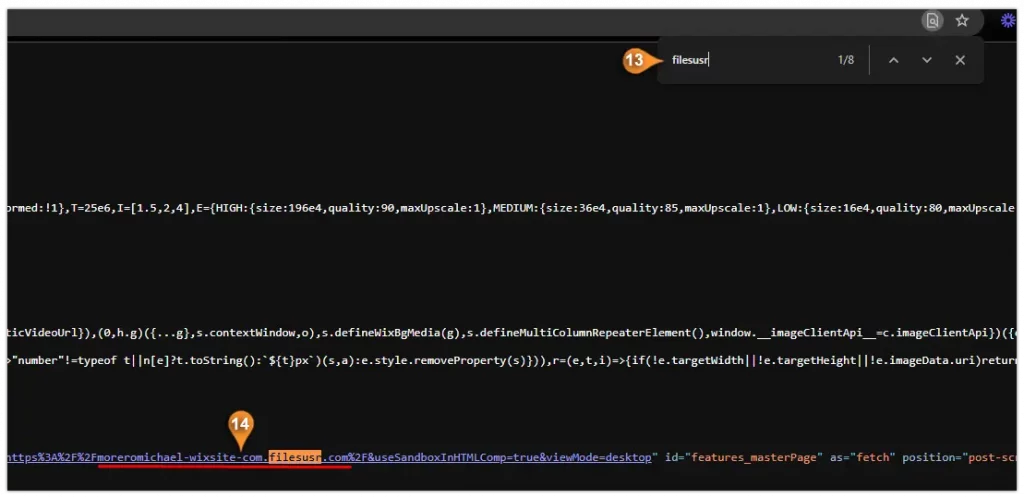
Task: Bookmark this page with the star icon
Action: tap(962, 21)
